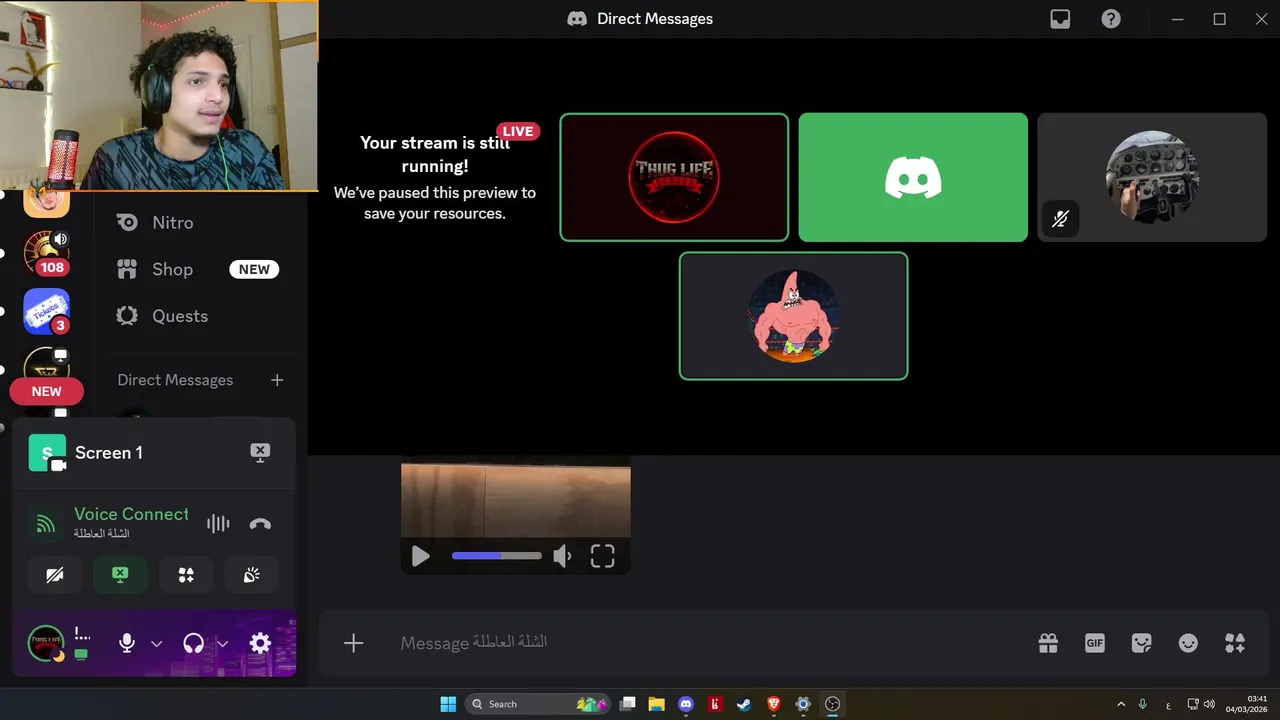The width and height of the screenshot is (1280, 720).
Task: Click the LIVE badge on stream preview
Action: point(518,131)
